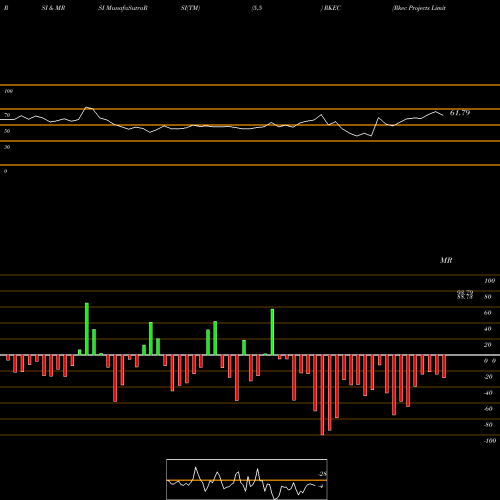The width and height of the screenshot is (500, 500).
Task: Click the tallest green MR bar
Action: click(87, 329)
